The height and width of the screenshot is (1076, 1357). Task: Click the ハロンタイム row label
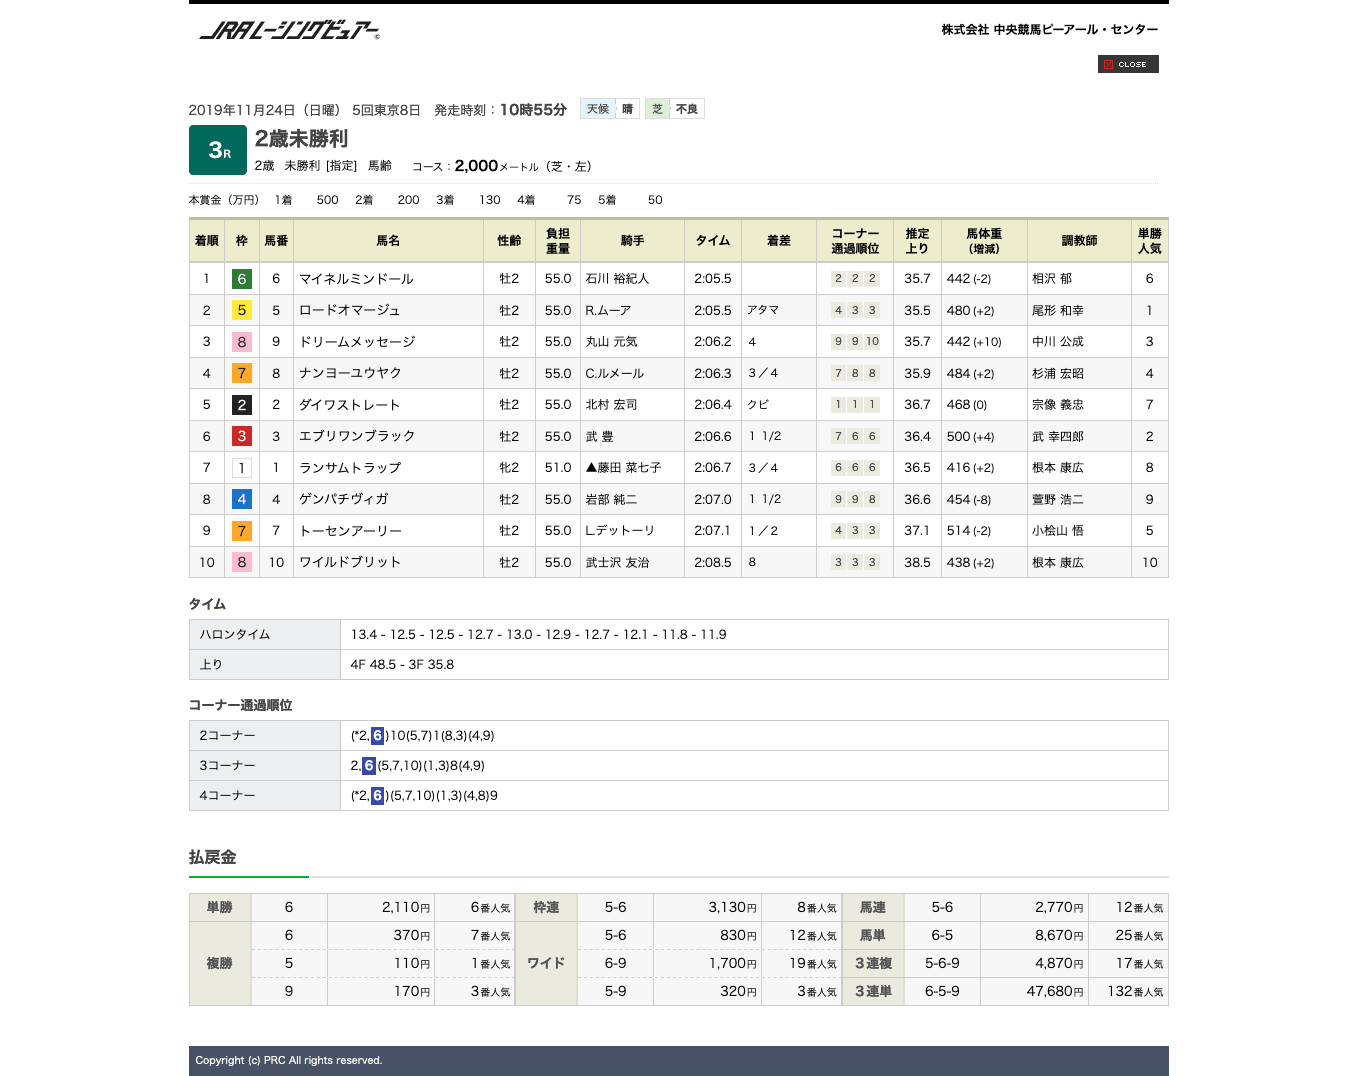[x=265, y=635]
